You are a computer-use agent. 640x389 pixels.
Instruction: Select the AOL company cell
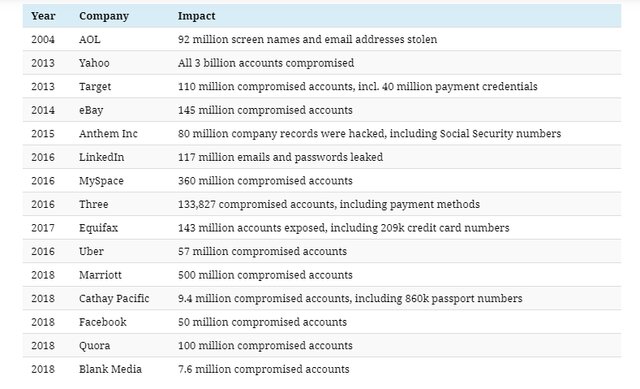coord(89,40)
